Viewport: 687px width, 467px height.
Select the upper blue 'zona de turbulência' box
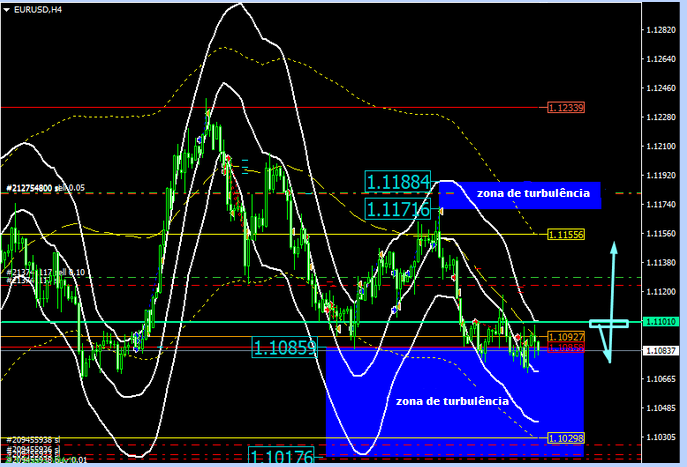pyautogui.click(x=521, y=194)
